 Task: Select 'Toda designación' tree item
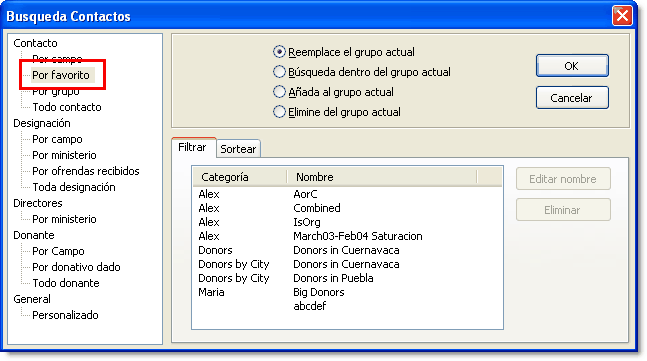click(74, 187)
